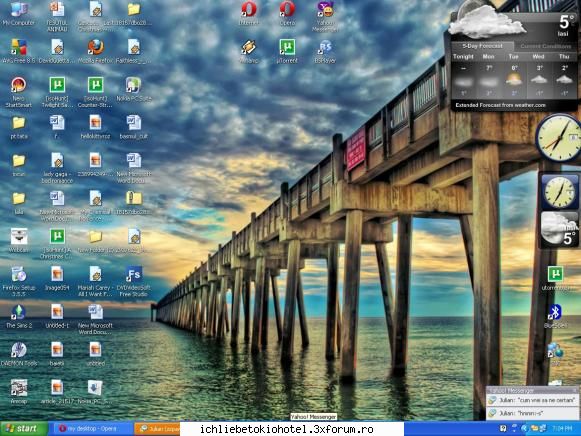Select the 'article_21517' image file
The width and height of the screenshot is (581, 436).
57,392
